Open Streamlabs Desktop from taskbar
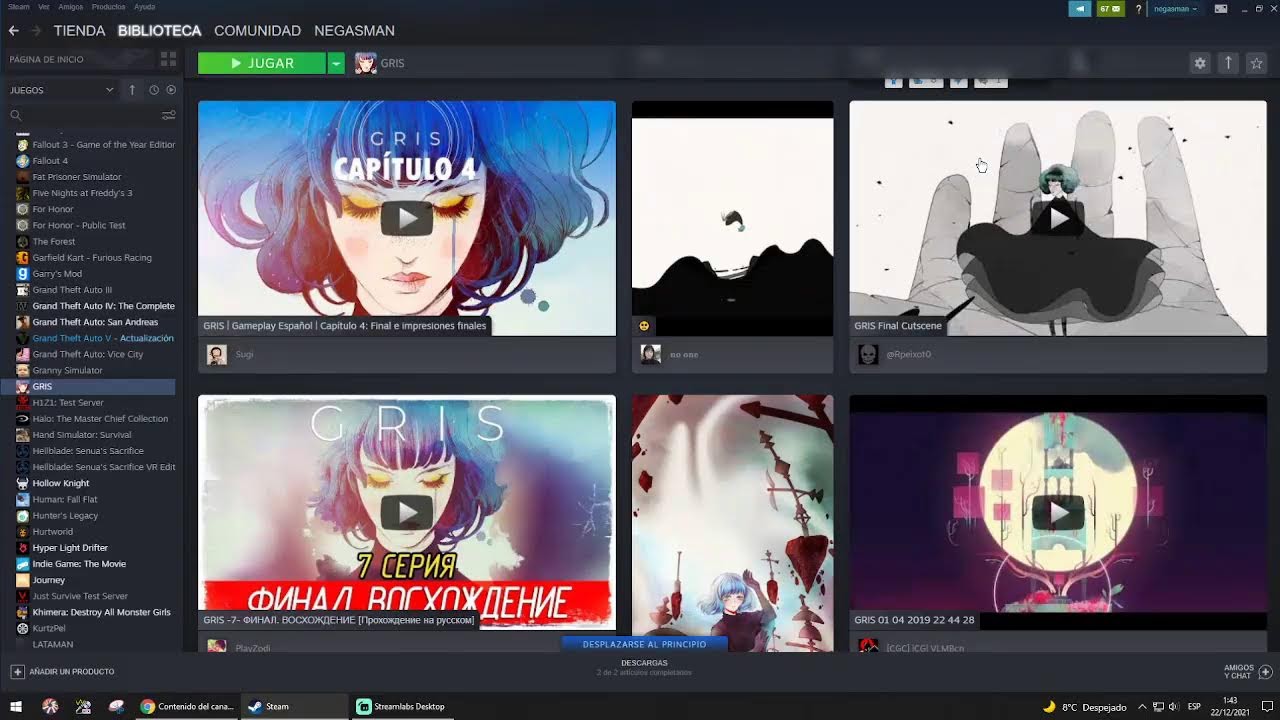Viewport: 1280px width, 720px height. coord(401,706)
